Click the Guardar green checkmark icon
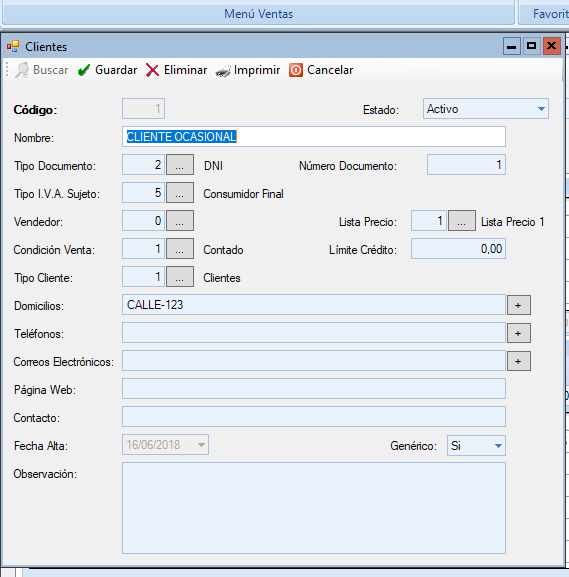 pos(84,70)
